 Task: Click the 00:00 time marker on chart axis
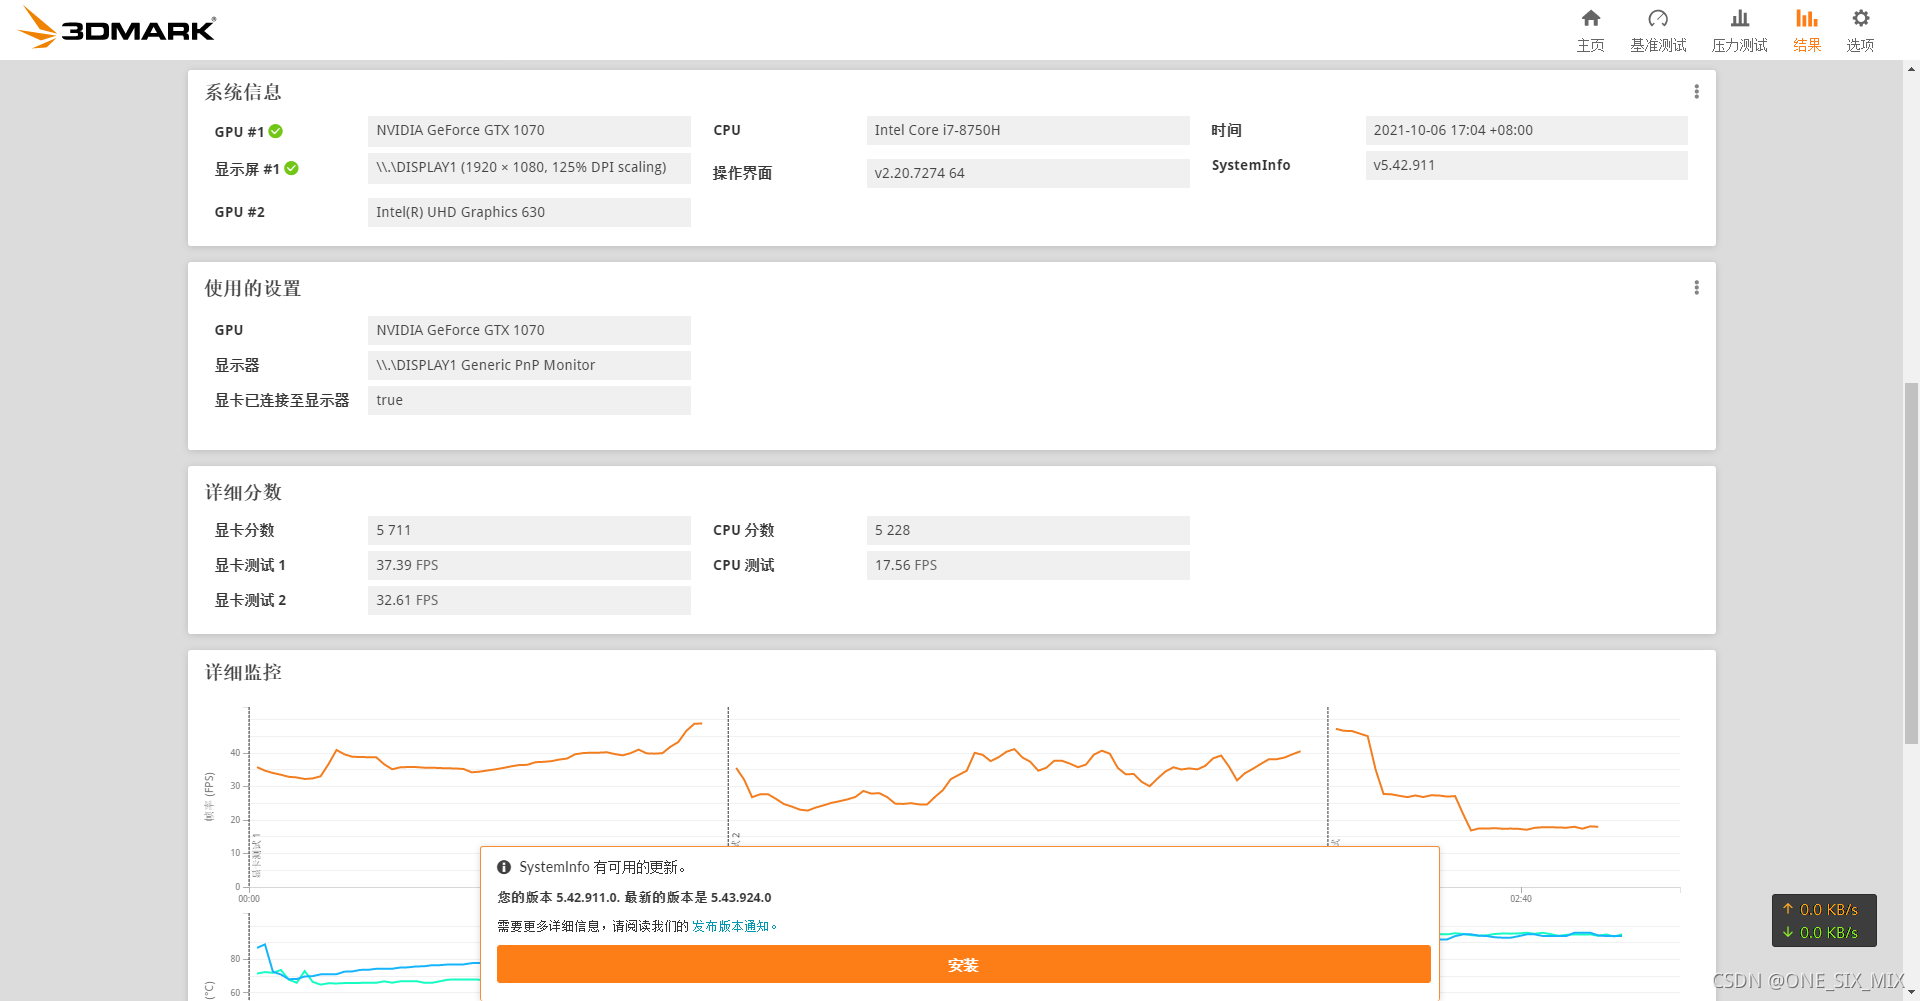point(249,899)
